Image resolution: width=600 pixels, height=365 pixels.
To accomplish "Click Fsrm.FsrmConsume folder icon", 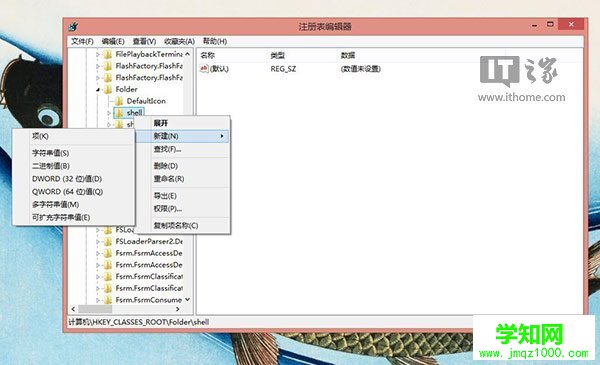I will 108,300.
